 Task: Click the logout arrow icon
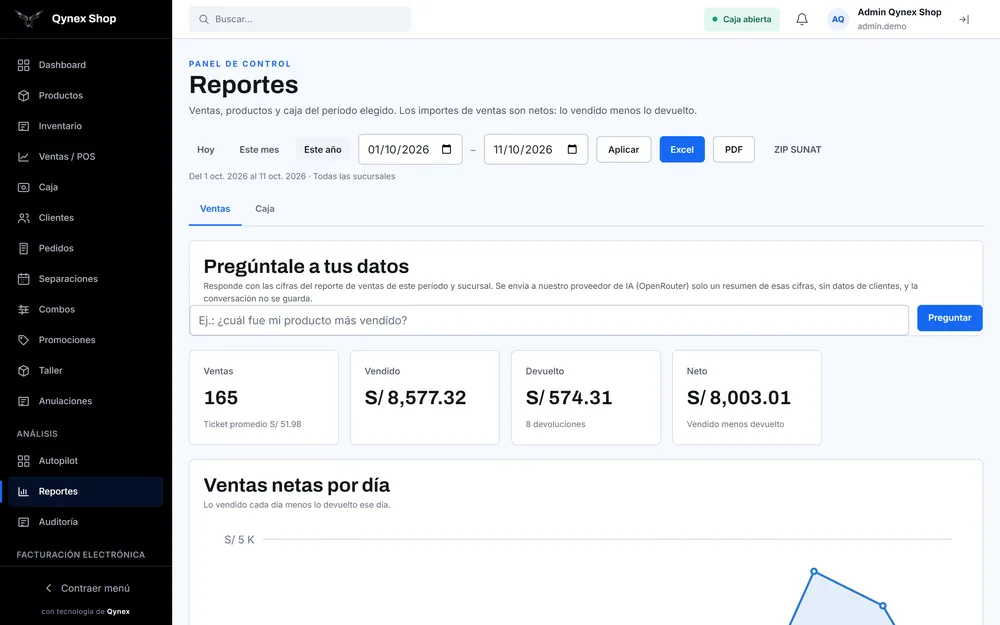[964, 20]
